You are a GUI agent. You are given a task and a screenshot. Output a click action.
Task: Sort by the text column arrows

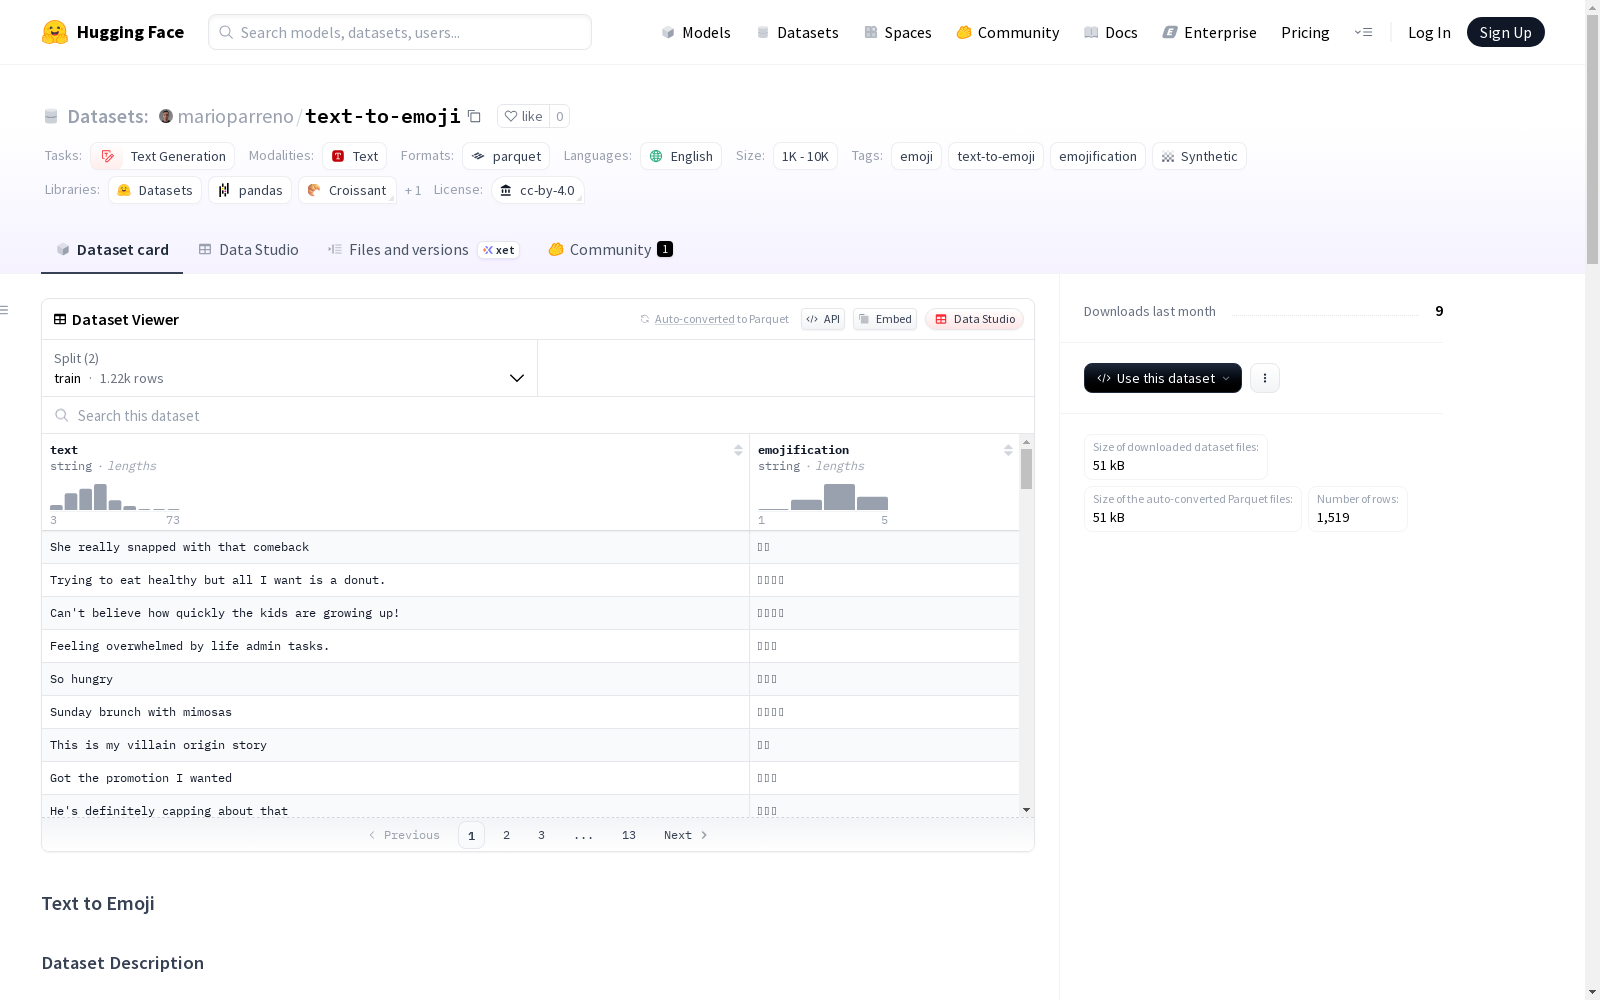(738, 450)
